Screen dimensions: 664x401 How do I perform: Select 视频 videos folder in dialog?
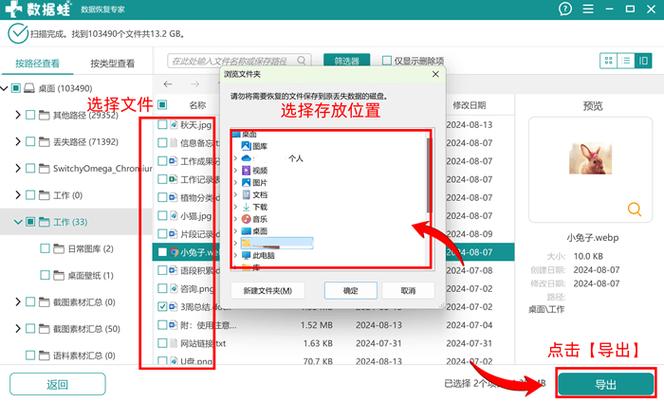255,170
